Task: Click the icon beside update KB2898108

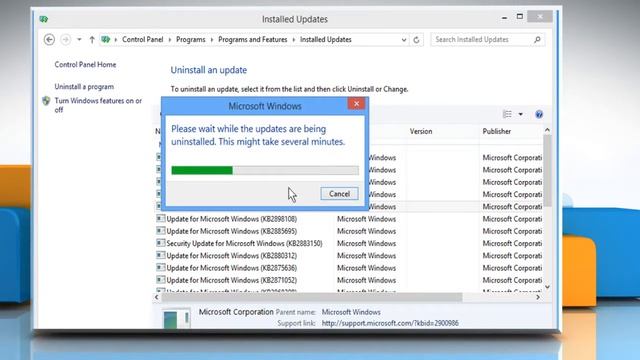Action: click(x=160, y=218)
